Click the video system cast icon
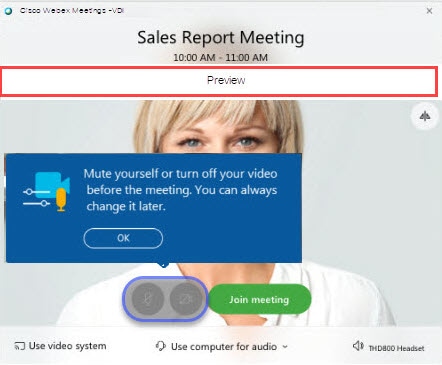The width and height of the screenshot is (442, 365). pos(19,346)
